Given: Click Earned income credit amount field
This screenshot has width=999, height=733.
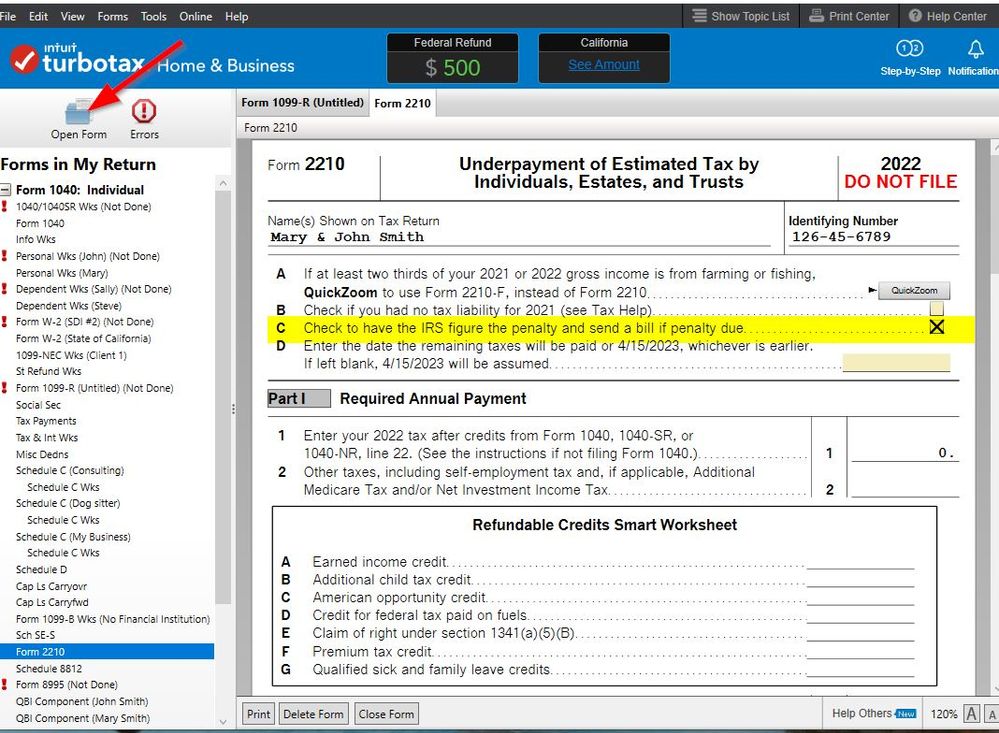Looking at the screenshot, I should 859,561.
